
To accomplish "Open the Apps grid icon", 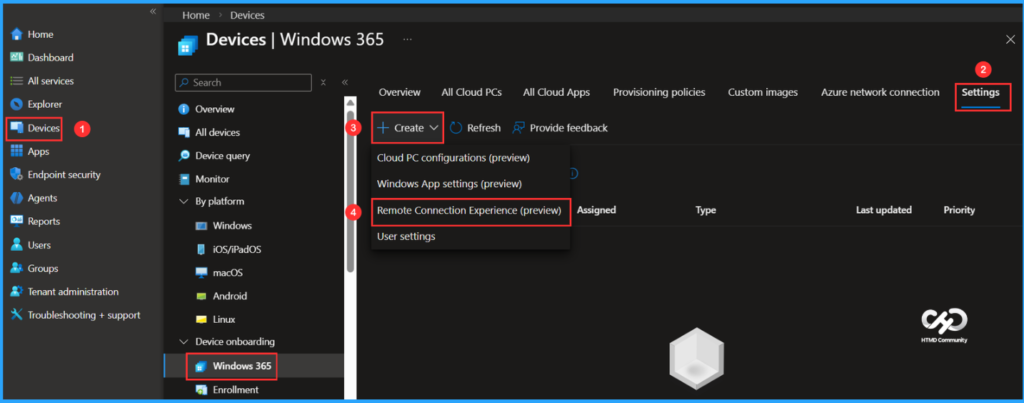I will (x=17, y=152).
